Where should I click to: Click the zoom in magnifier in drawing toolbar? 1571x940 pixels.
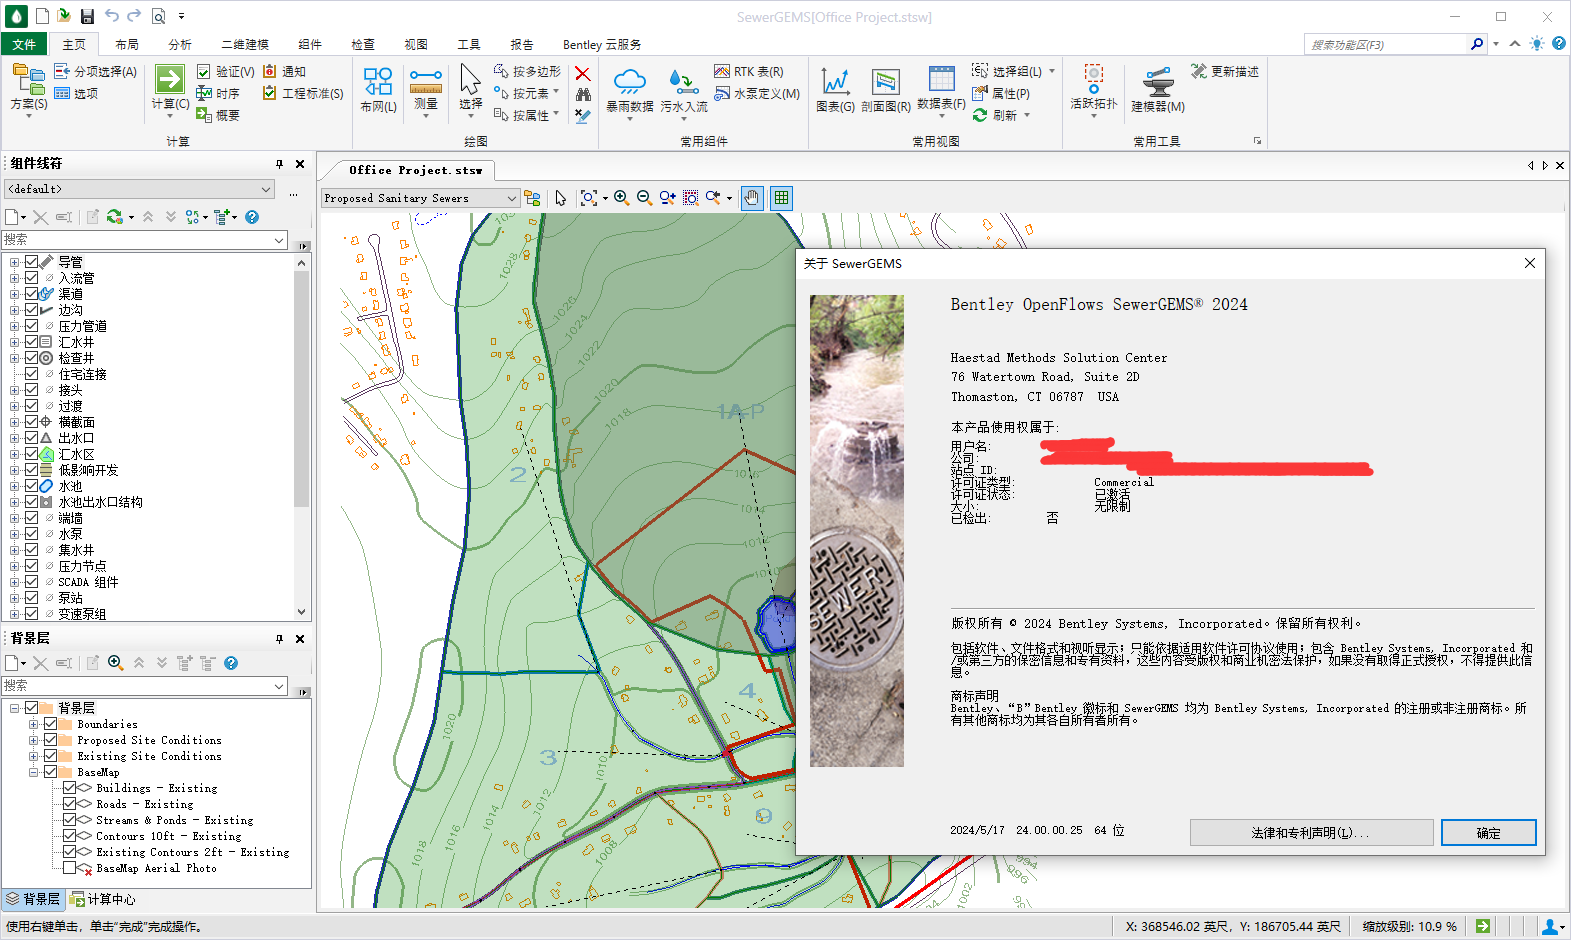pyautogui.click(x=621, y=198)
